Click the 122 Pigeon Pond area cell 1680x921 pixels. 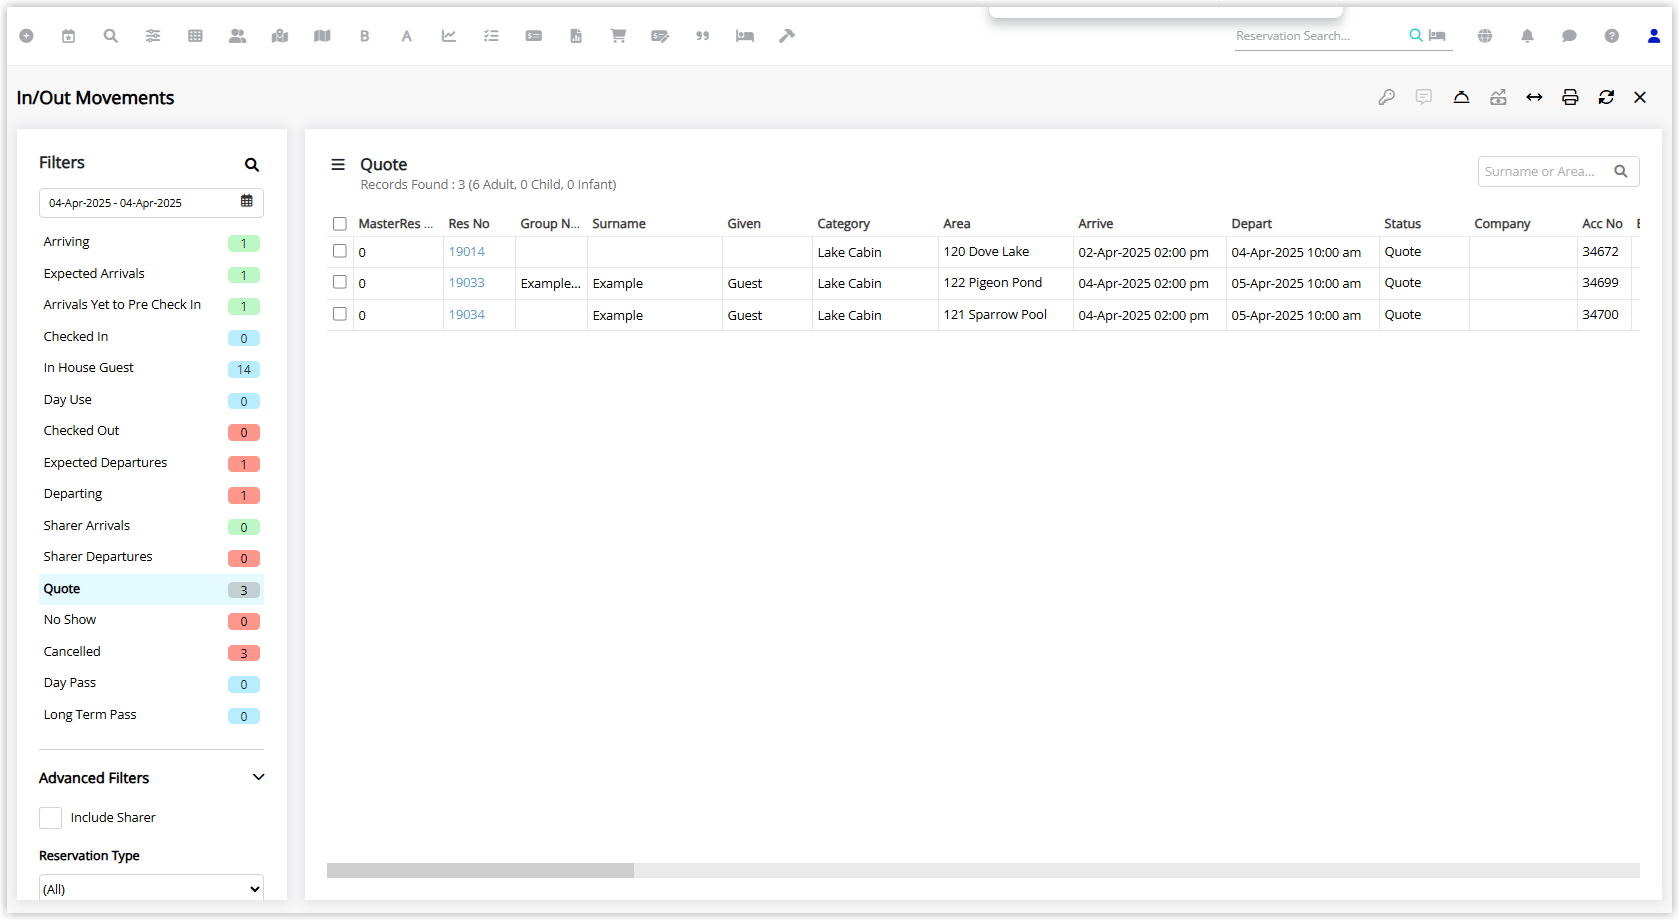coord(1005,283)
